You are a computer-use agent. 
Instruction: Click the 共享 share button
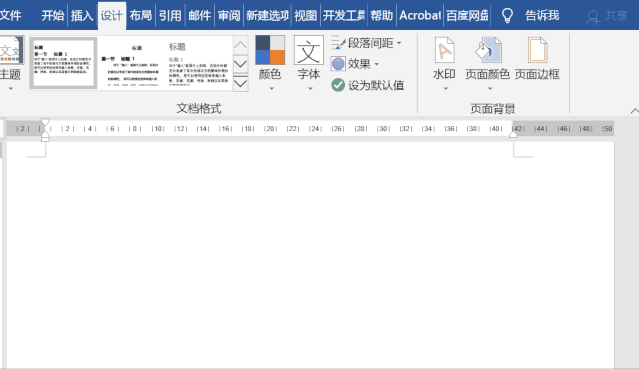(607, 16)
